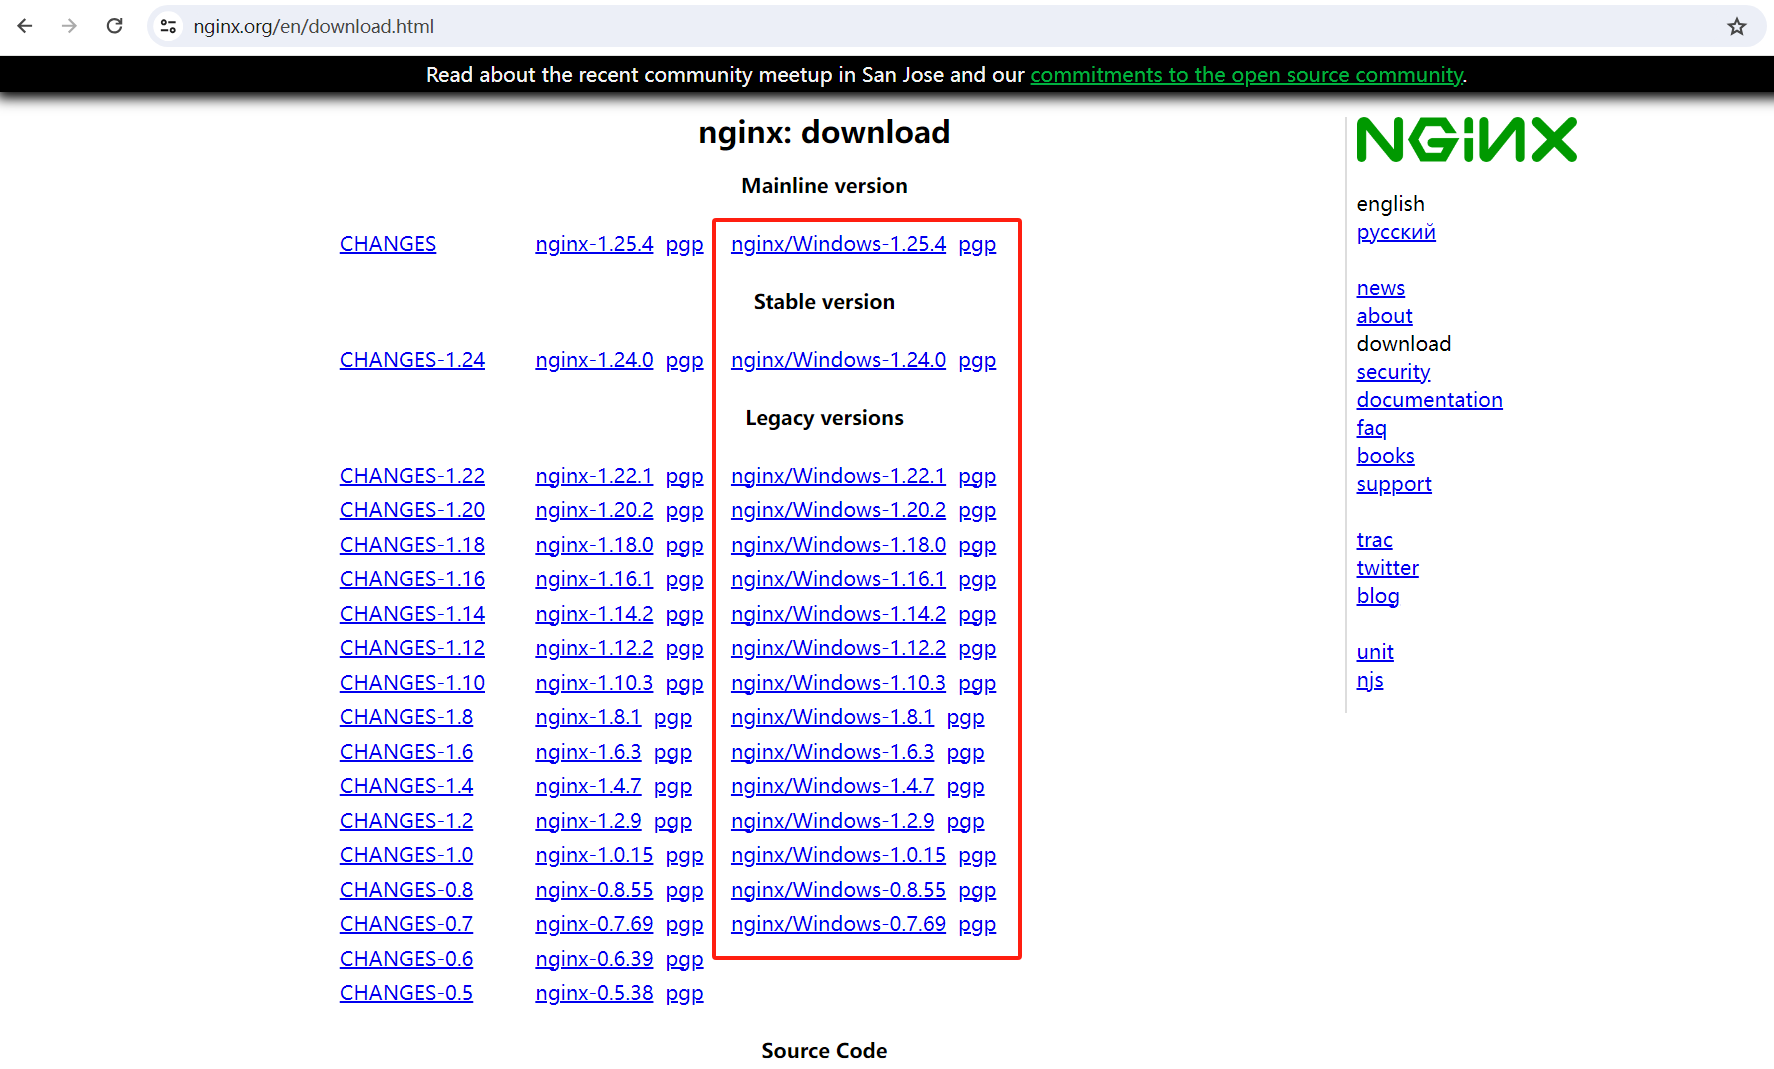The image size is (1774, 1069).
Task: Download nginx/Windows-1.24.0
Action: tap(838, 360)
